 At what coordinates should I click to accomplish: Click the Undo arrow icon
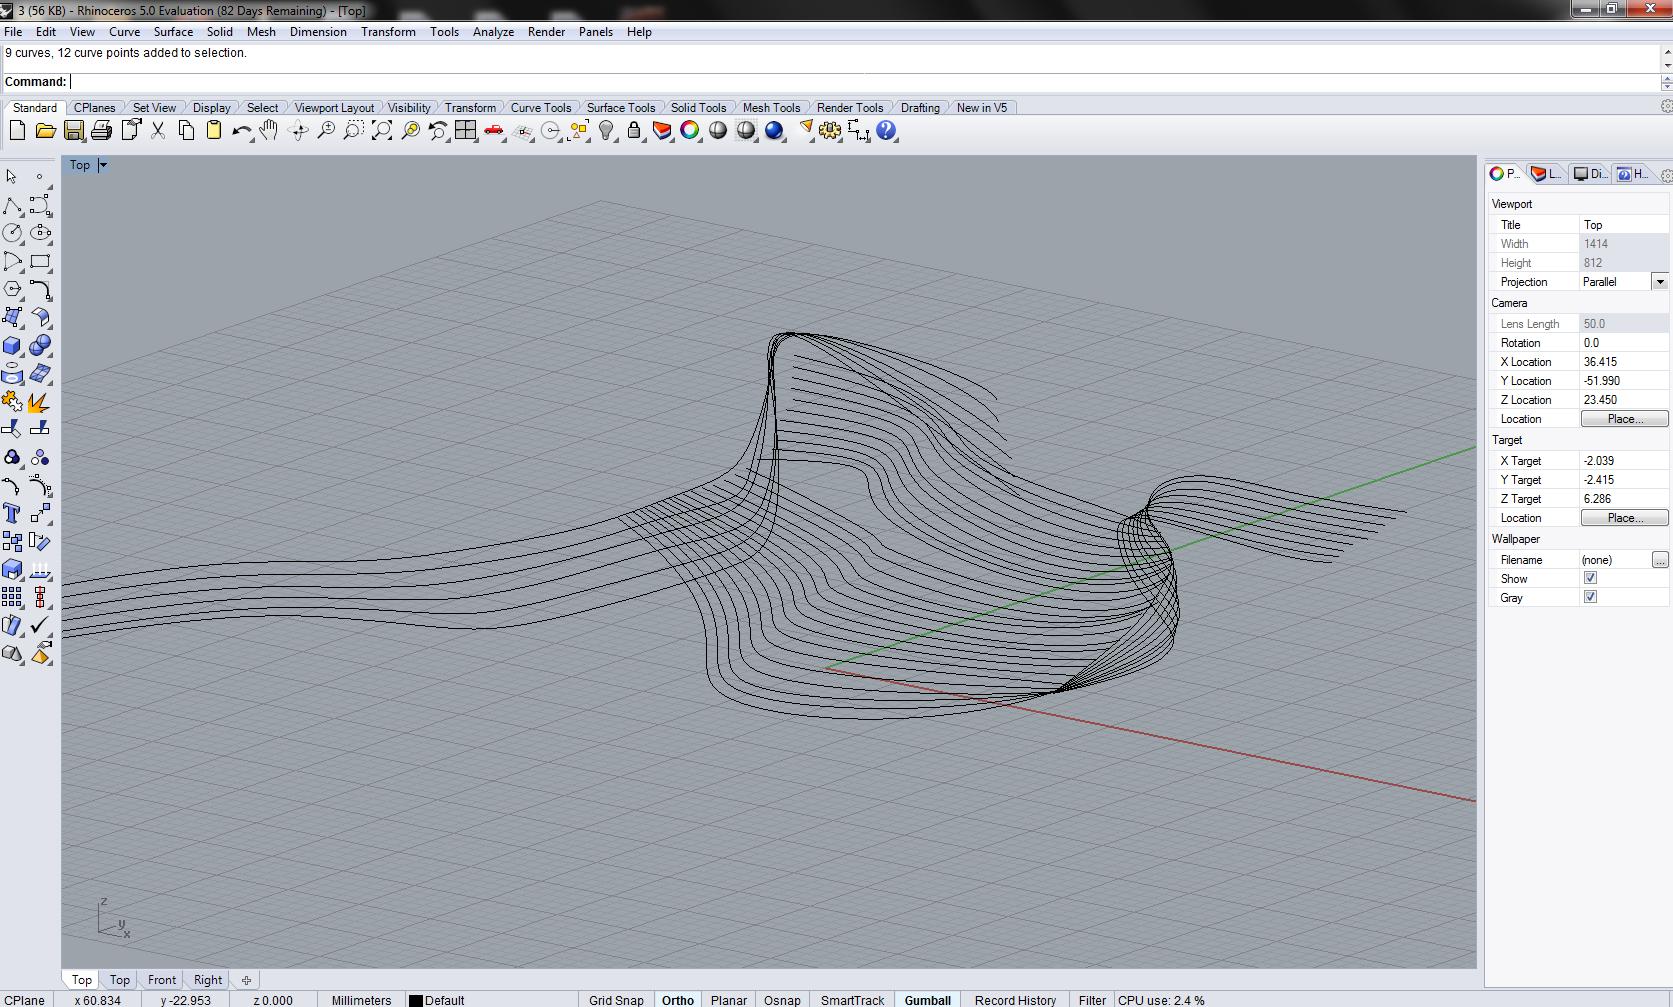click(x=241, y=131)
